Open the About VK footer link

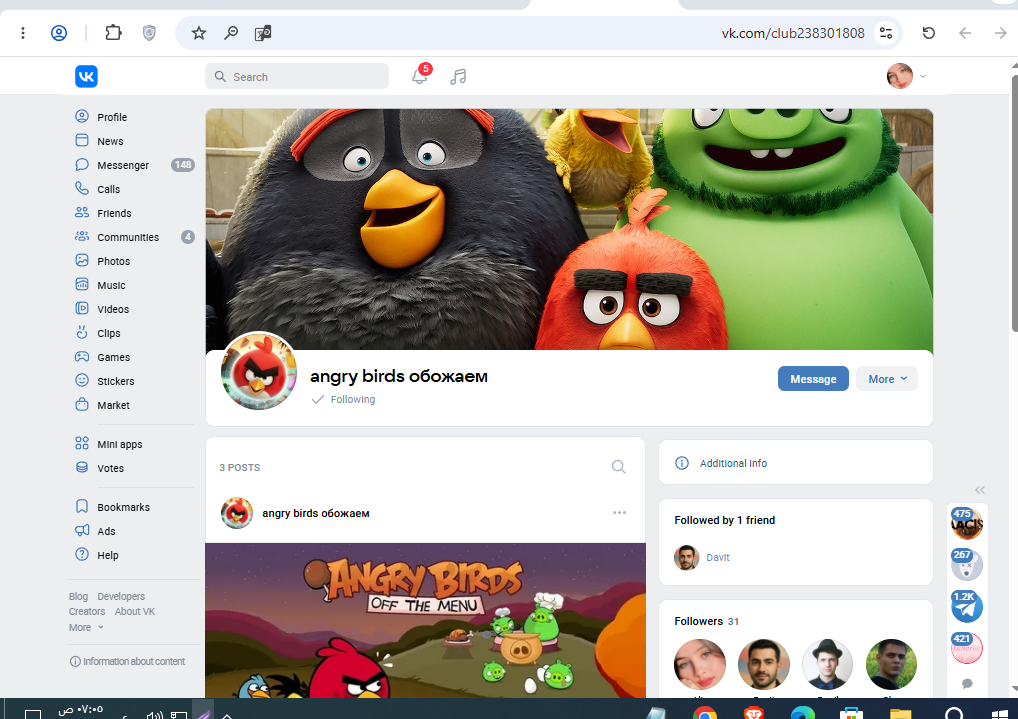[135, 612]
